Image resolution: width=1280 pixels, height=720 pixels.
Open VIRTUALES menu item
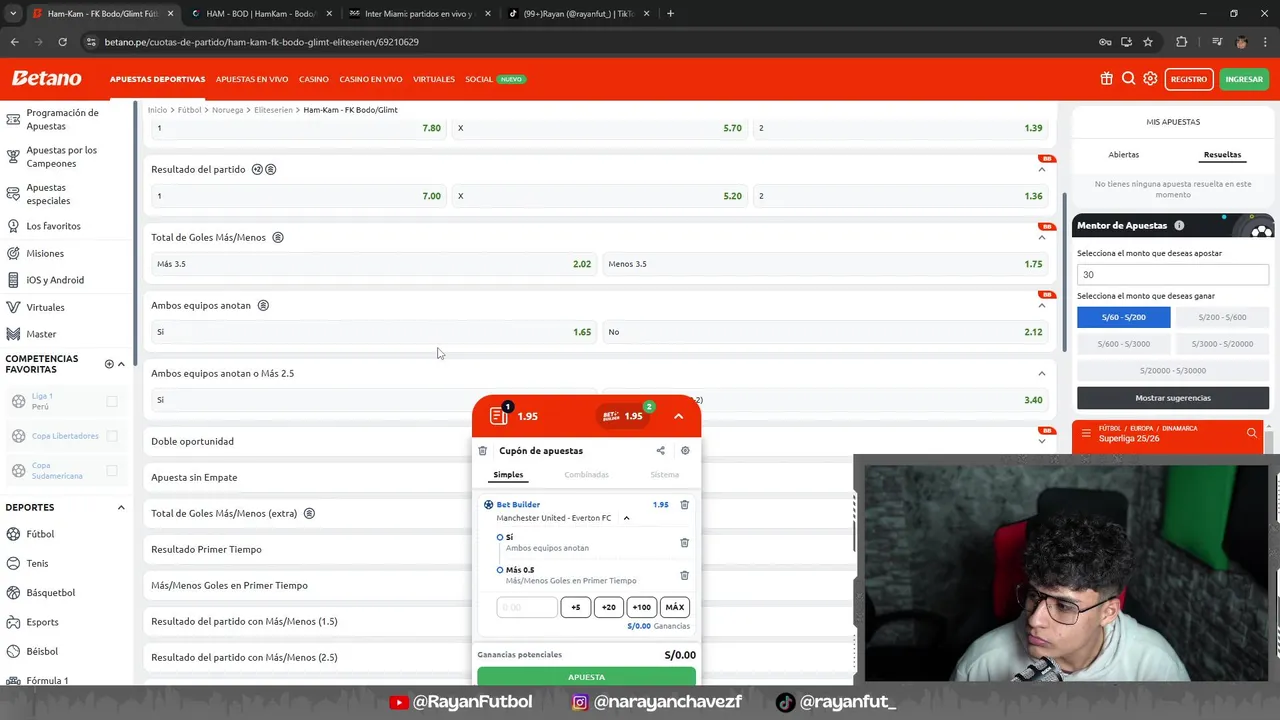(x=434, y=79)
